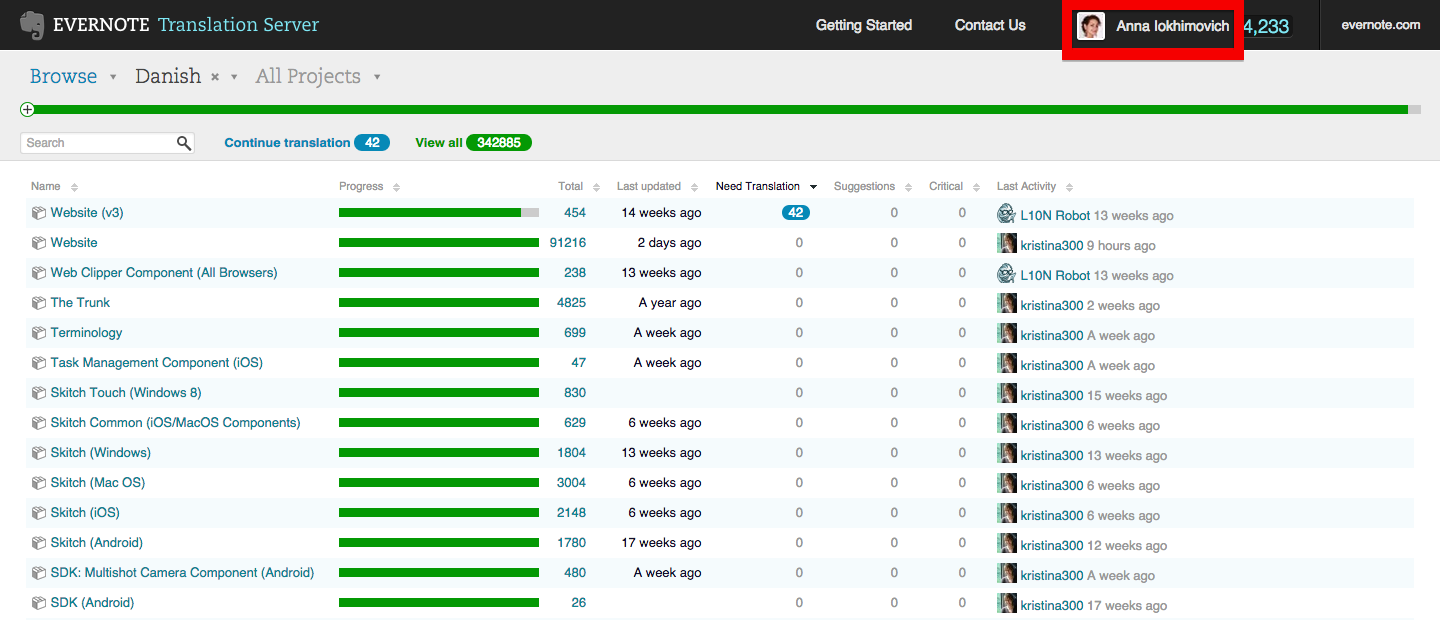Click the search magnifier icon
Viewport: 1440px width, 620px height.
[x=183, y=143]
